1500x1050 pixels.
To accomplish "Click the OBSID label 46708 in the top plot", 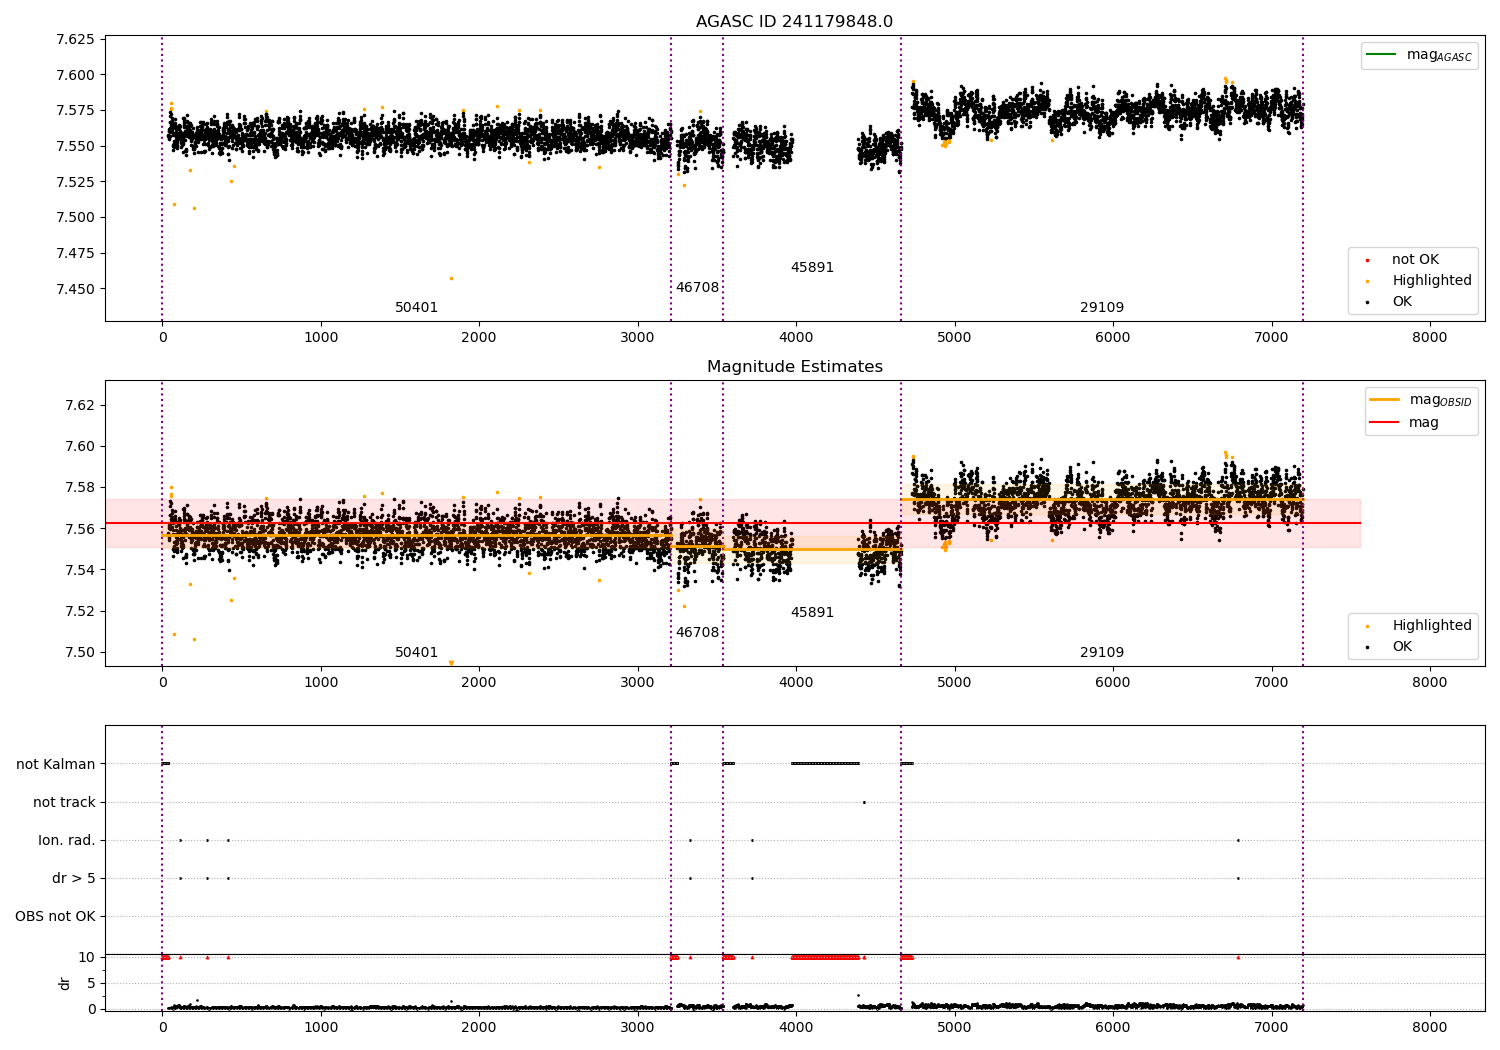I will [x=697, y=288].
